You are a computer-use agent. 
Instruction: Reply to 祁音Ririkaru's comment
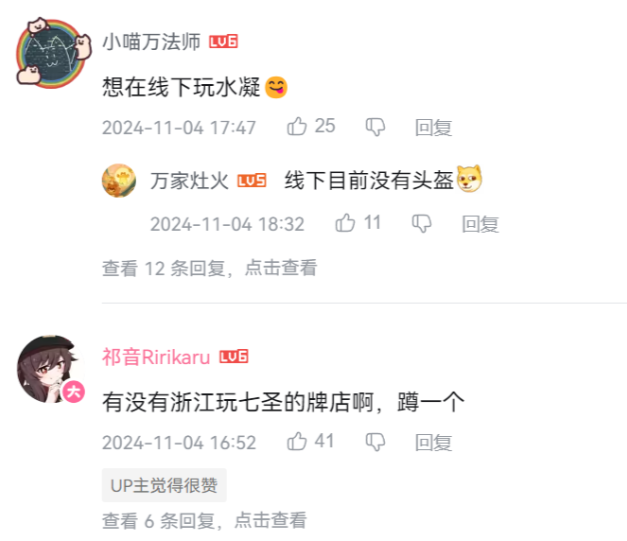[433, 443]
